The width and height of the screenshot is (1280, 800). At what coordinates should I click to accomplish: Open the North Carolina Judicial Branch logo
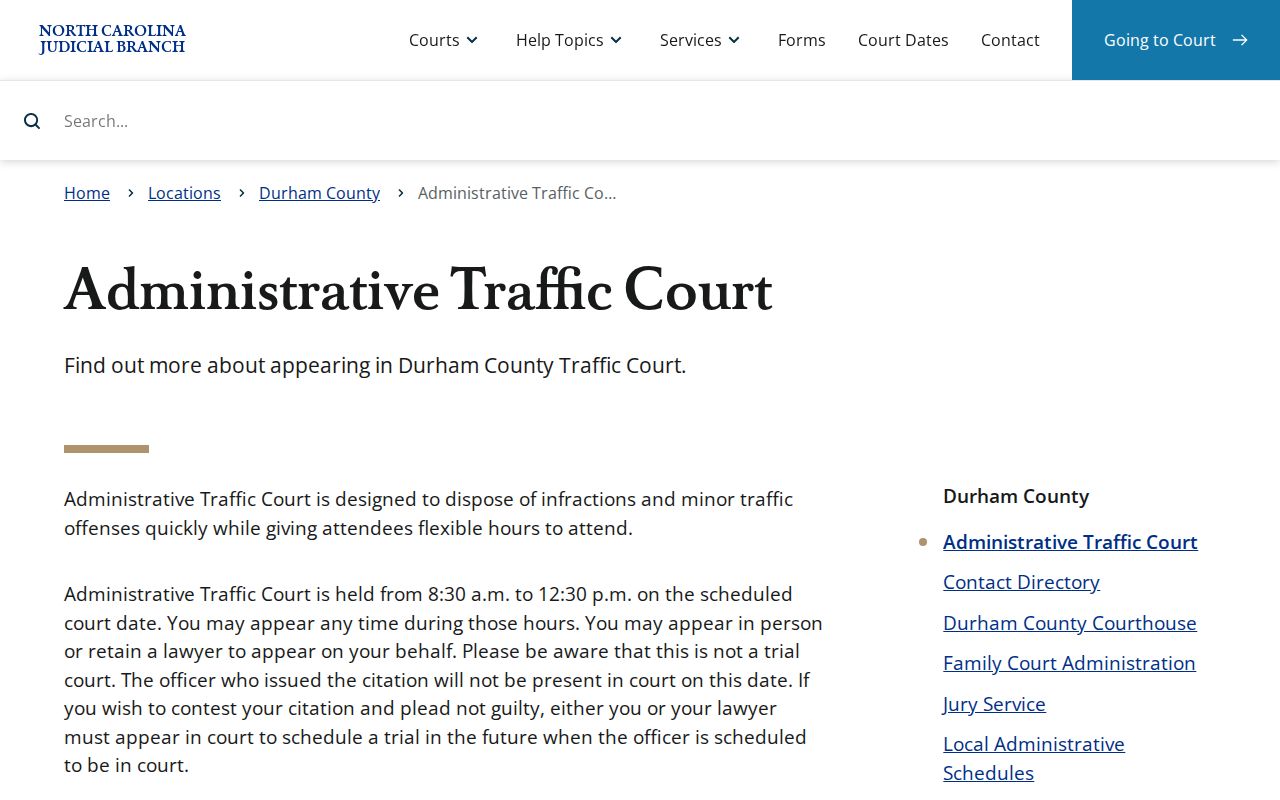pyautogui.click(x=112, y=40)
